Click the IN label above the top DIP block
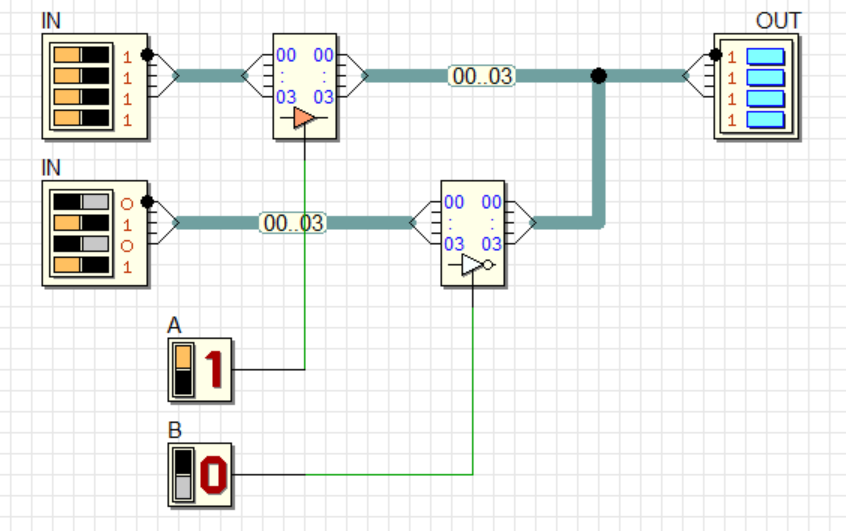This screenshot has height=531, width=846. (51, 21)
